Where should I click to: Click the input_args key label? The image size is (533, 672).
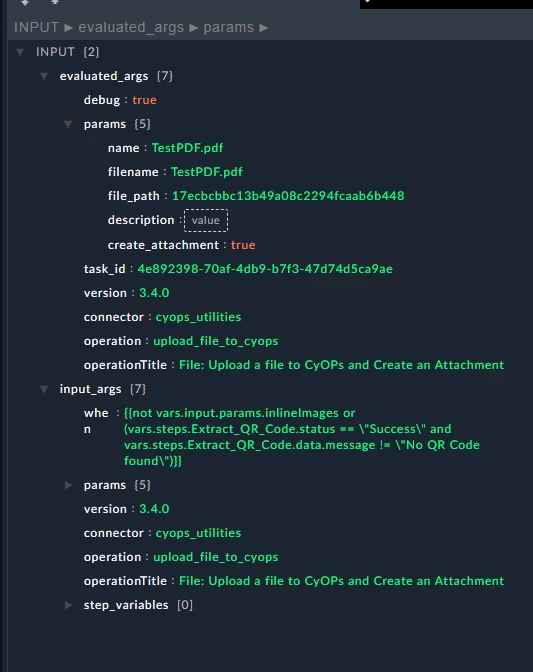[90, 389]
